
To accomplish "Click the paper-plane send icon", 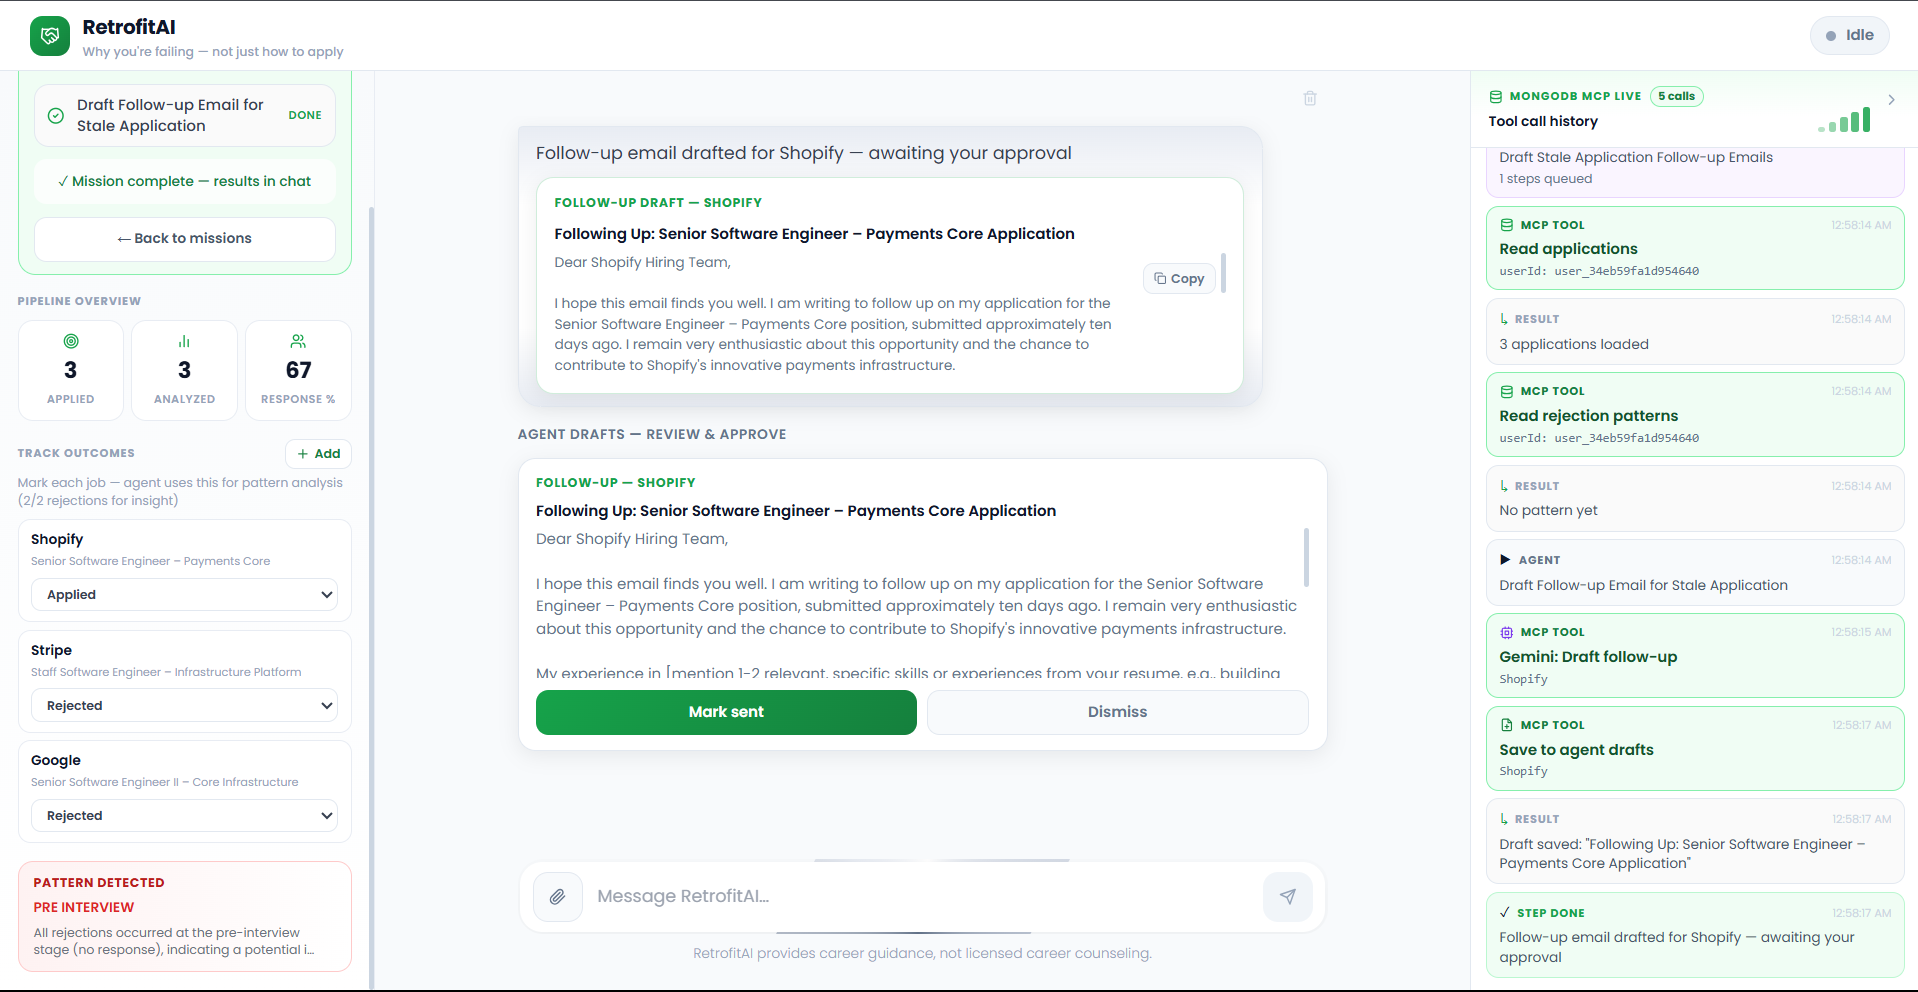I will [x=1288, y=897].
